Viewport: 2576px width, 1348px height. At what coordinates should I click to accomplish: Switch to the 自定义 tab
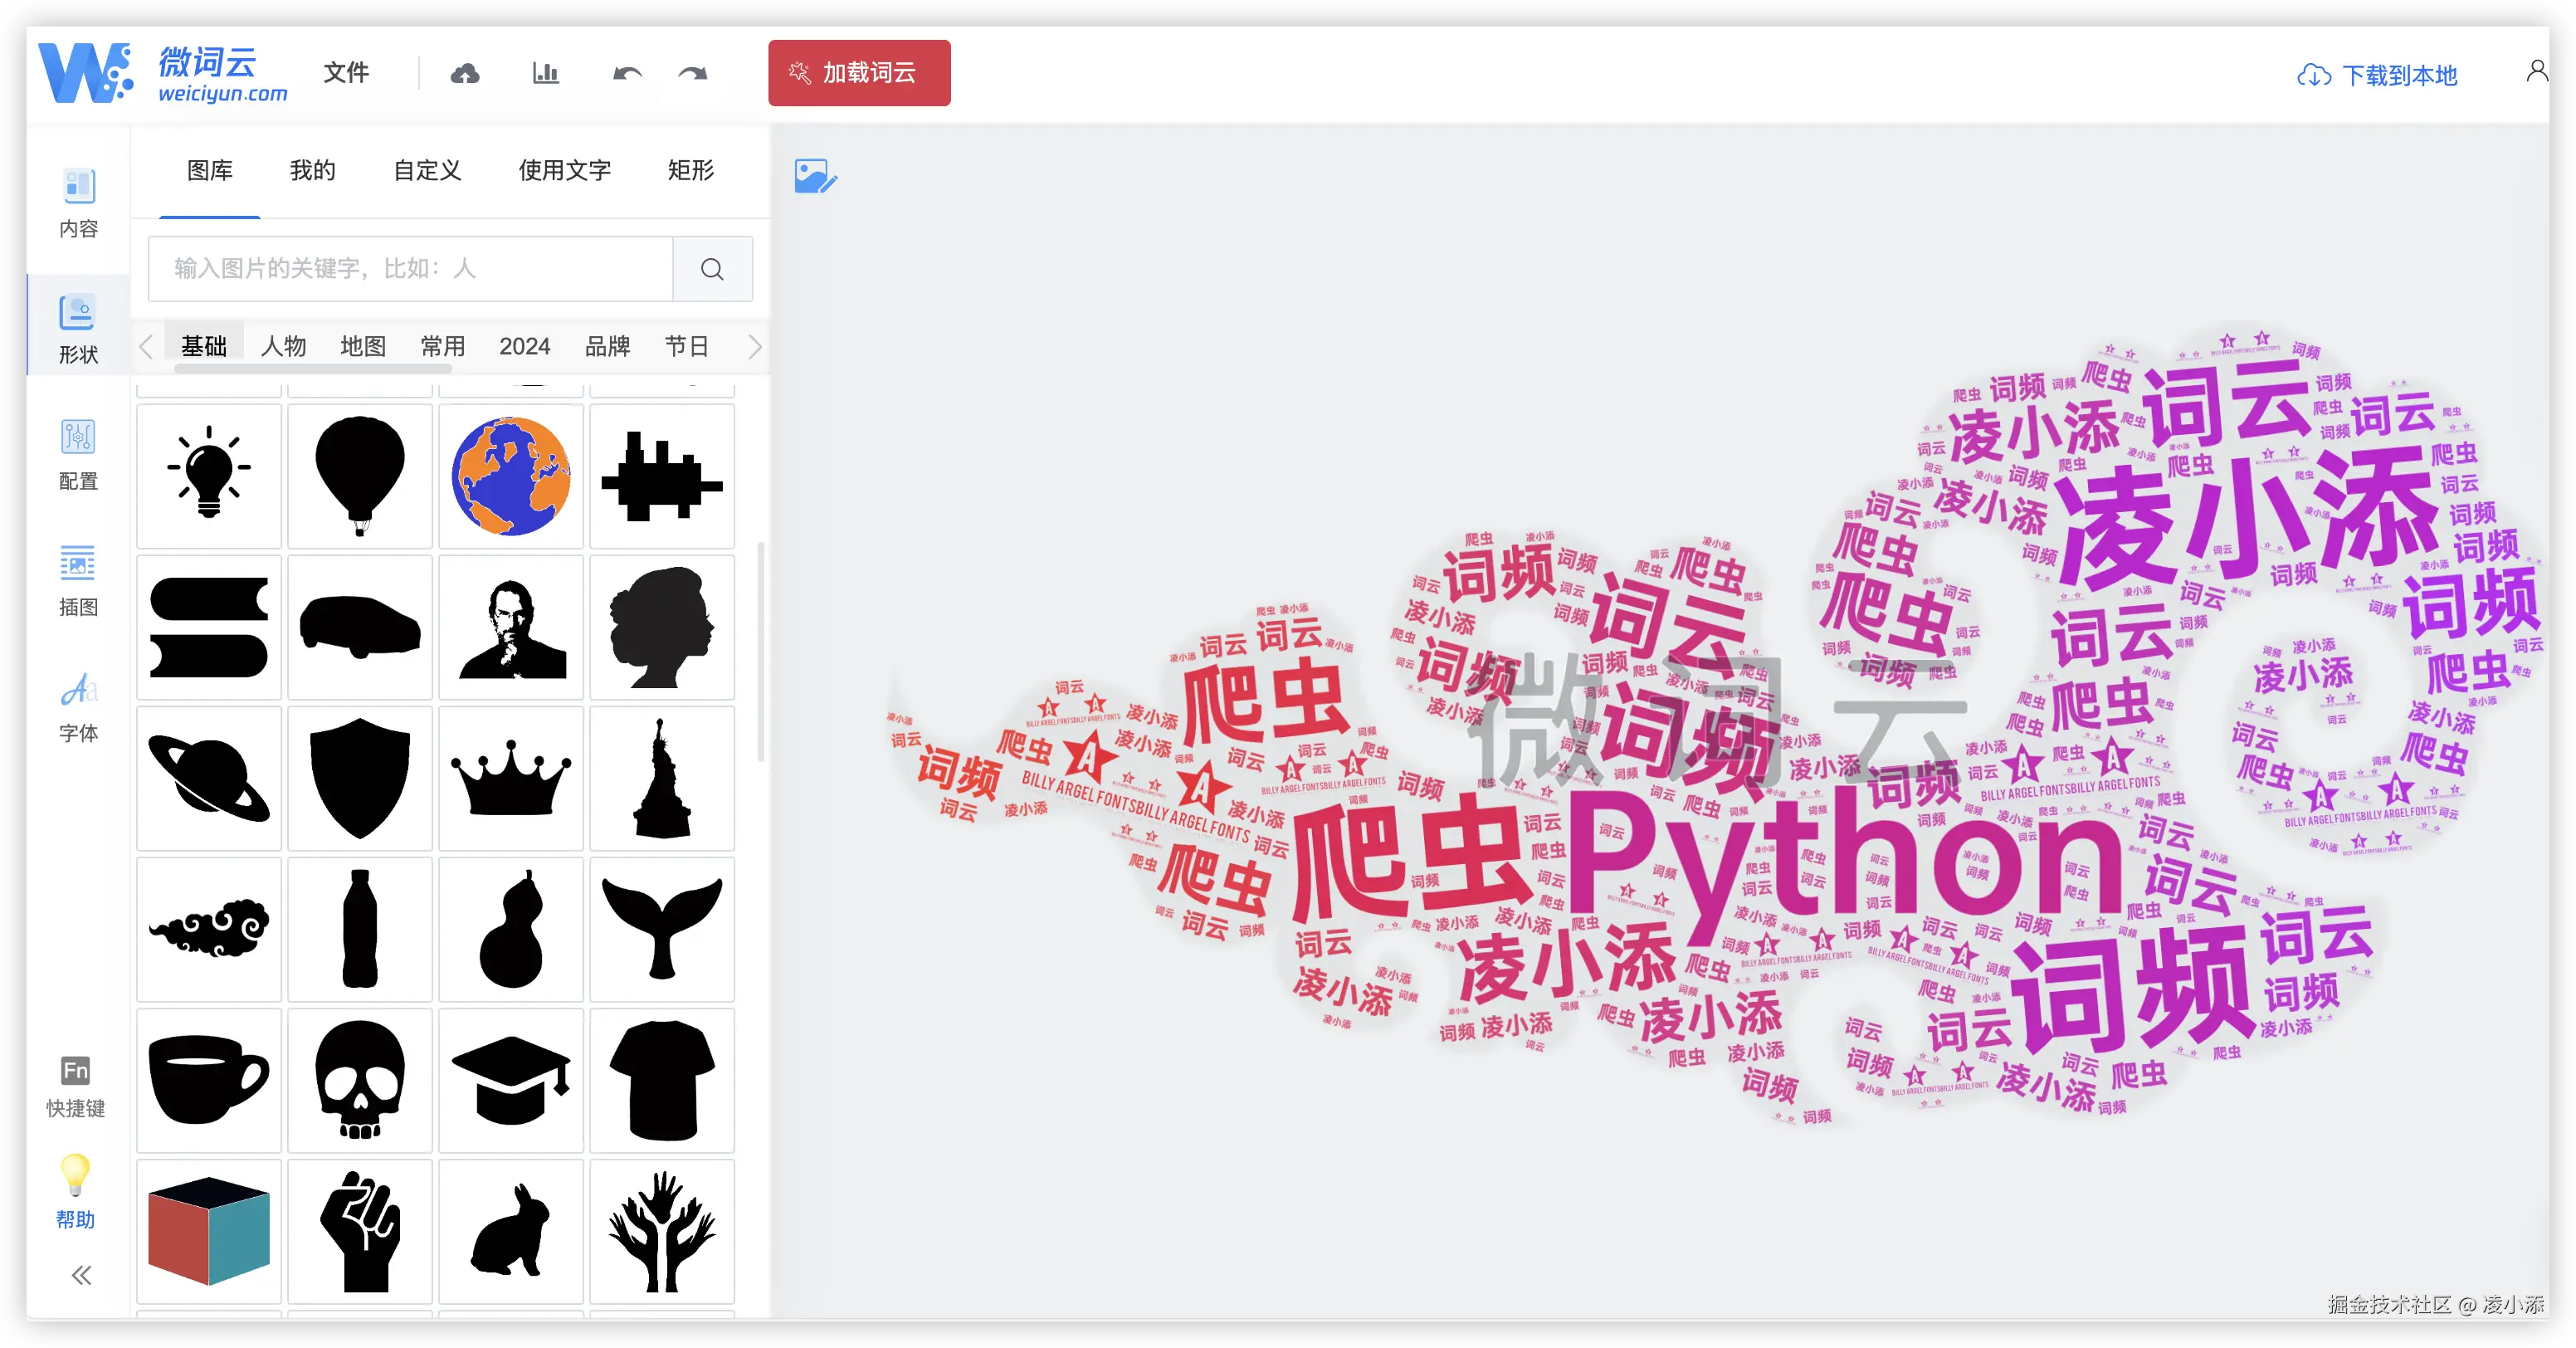(427, 170)
